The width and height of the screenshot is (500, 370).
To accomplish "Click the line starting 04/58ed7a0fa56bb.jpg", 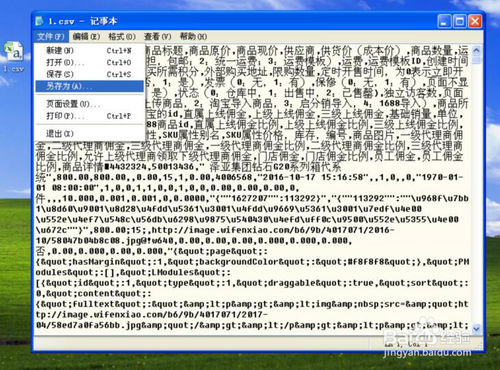I will (252, 325).
